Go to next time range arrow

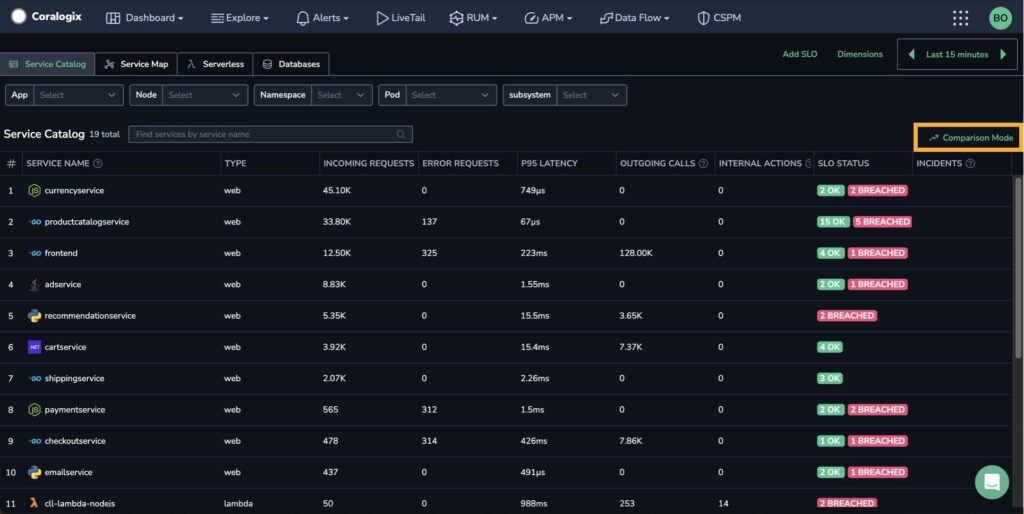1003,54
